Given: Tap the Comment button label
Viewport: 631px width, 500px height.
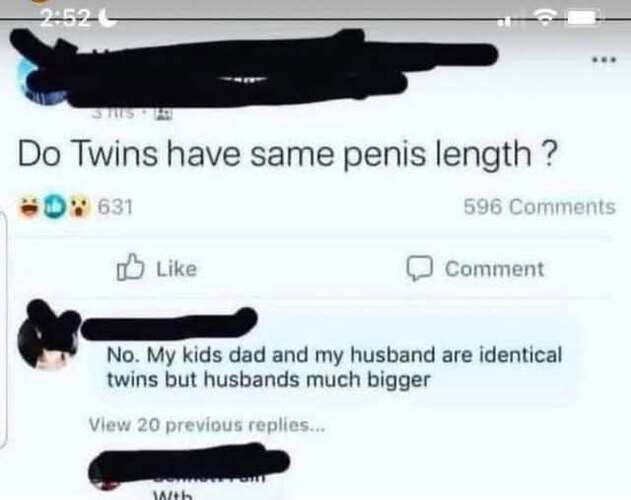Looking at the screenshot, I should click(x=495, y=269).
